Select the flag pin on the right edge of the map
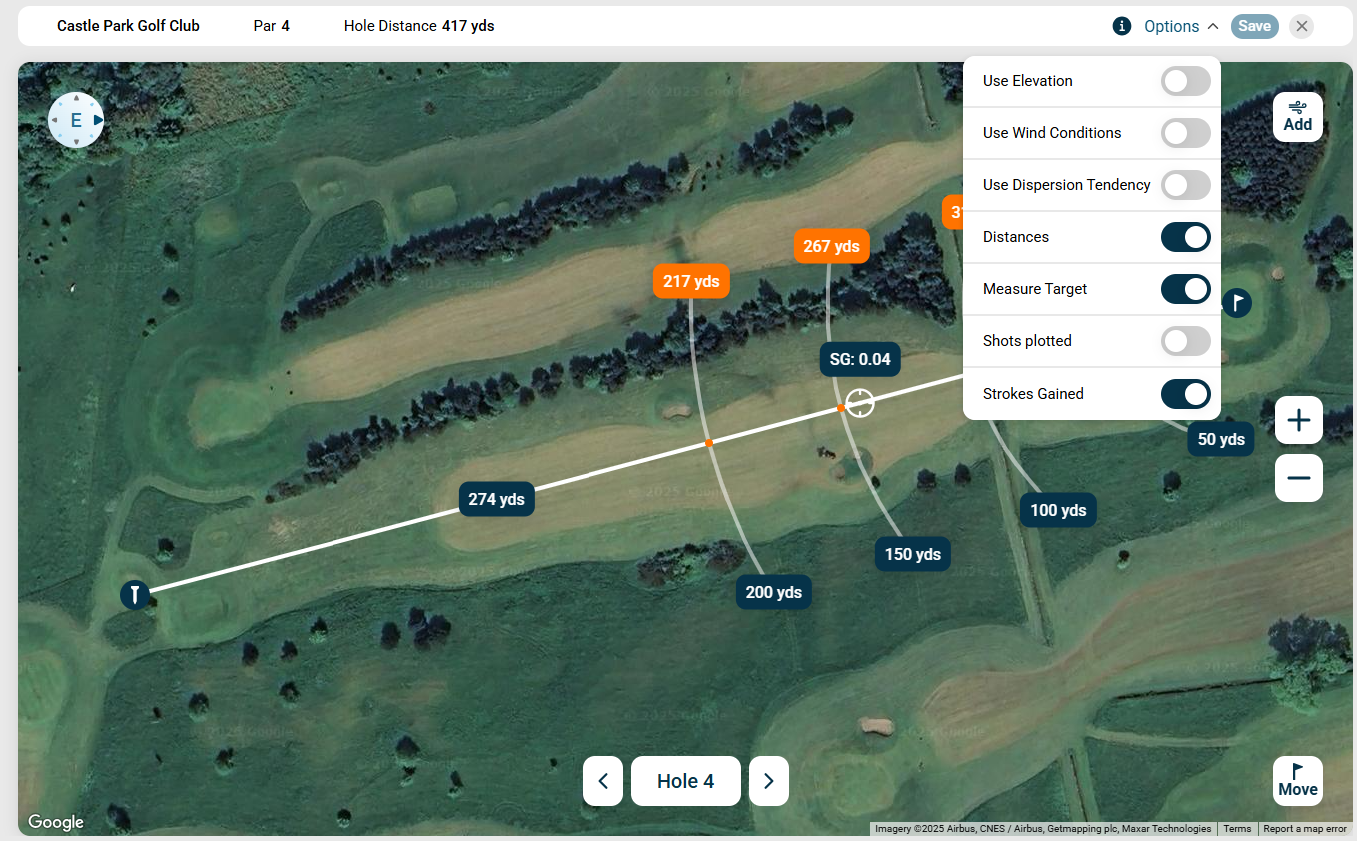 tap(1237, 303)
